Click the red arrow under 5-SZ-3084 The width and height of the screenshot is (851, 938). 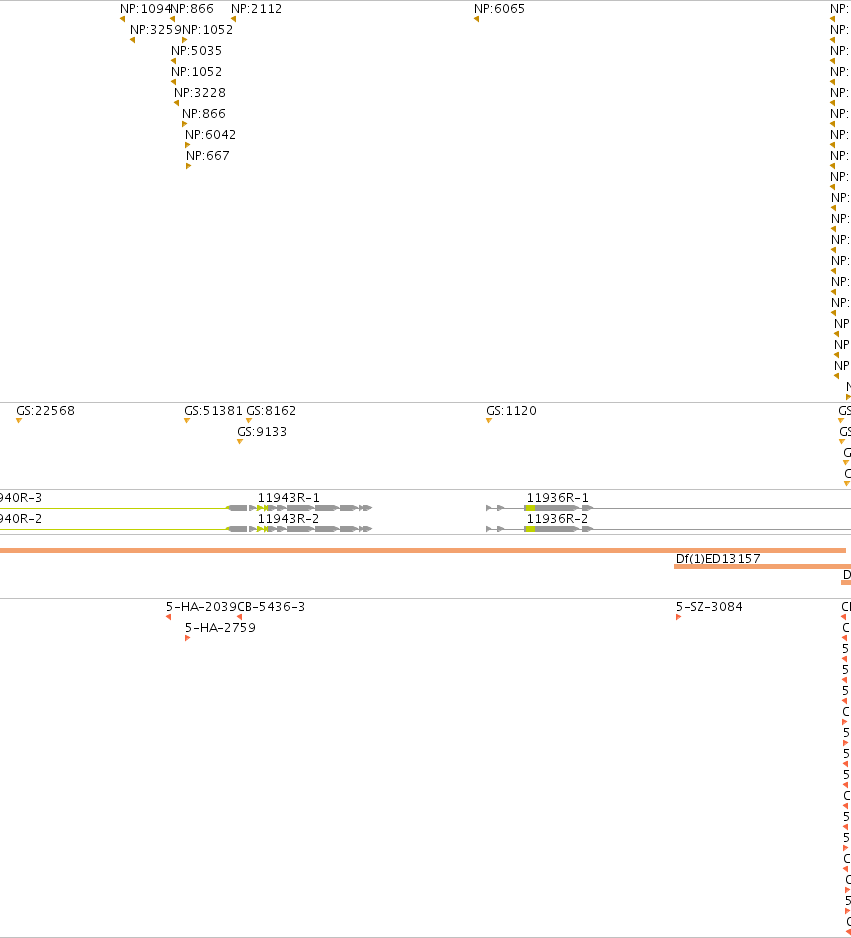679,617
